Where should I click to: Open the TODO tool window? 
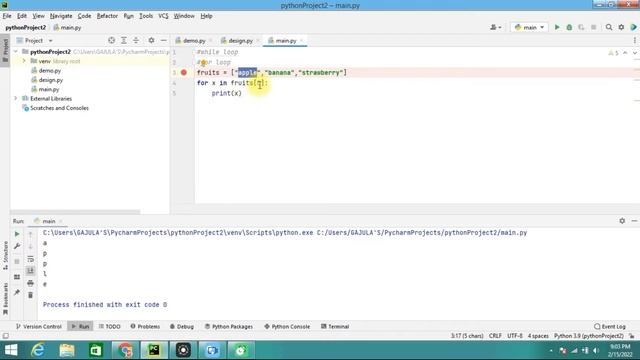pyautogui.click(x=110, y=327)
